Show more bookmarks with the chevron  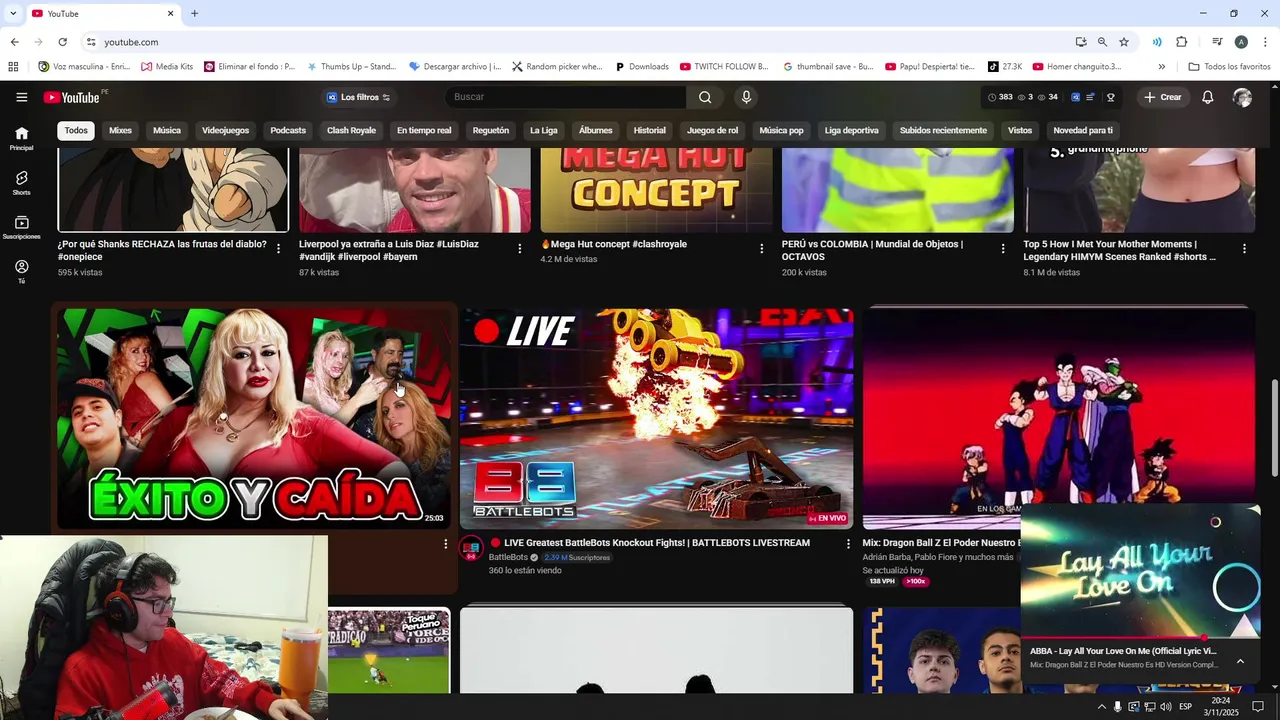(1161, 67)
